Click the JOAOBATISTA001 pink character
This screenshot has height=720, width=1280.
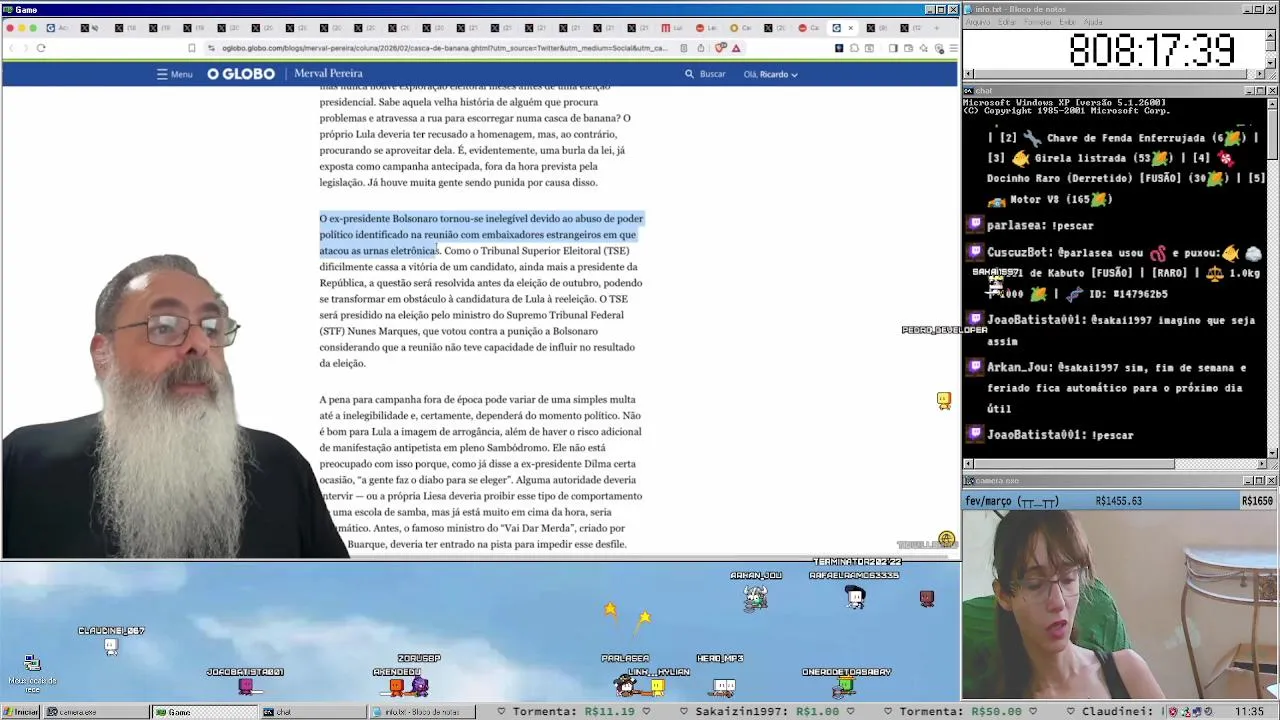pyautogui.click(x=246, y=686)
